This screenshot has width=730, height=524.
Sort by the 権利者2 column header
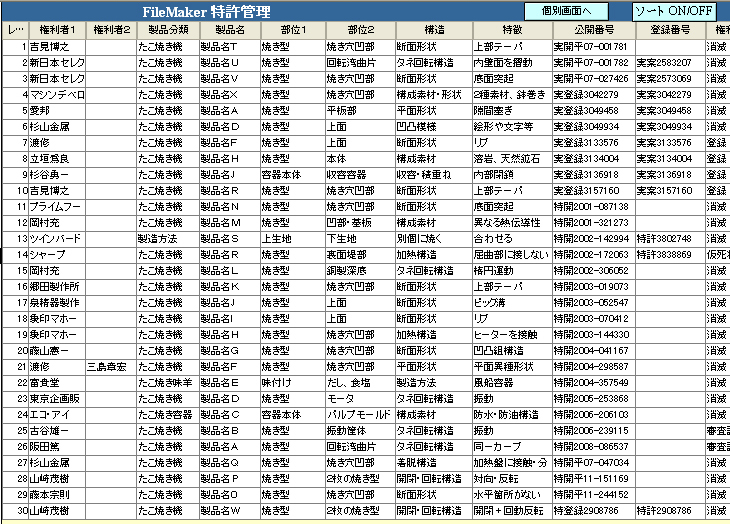point(111,30)
